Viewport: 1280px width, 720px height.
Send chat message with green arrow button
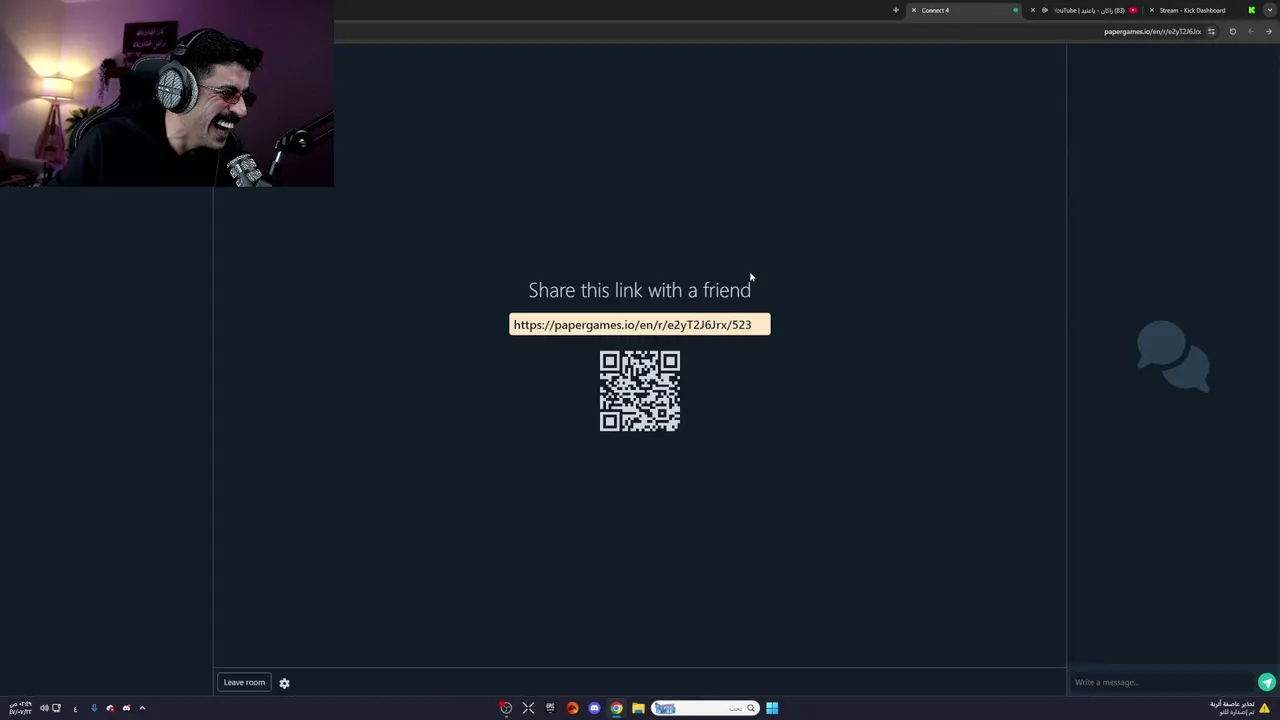click(x=1267, y=682)
